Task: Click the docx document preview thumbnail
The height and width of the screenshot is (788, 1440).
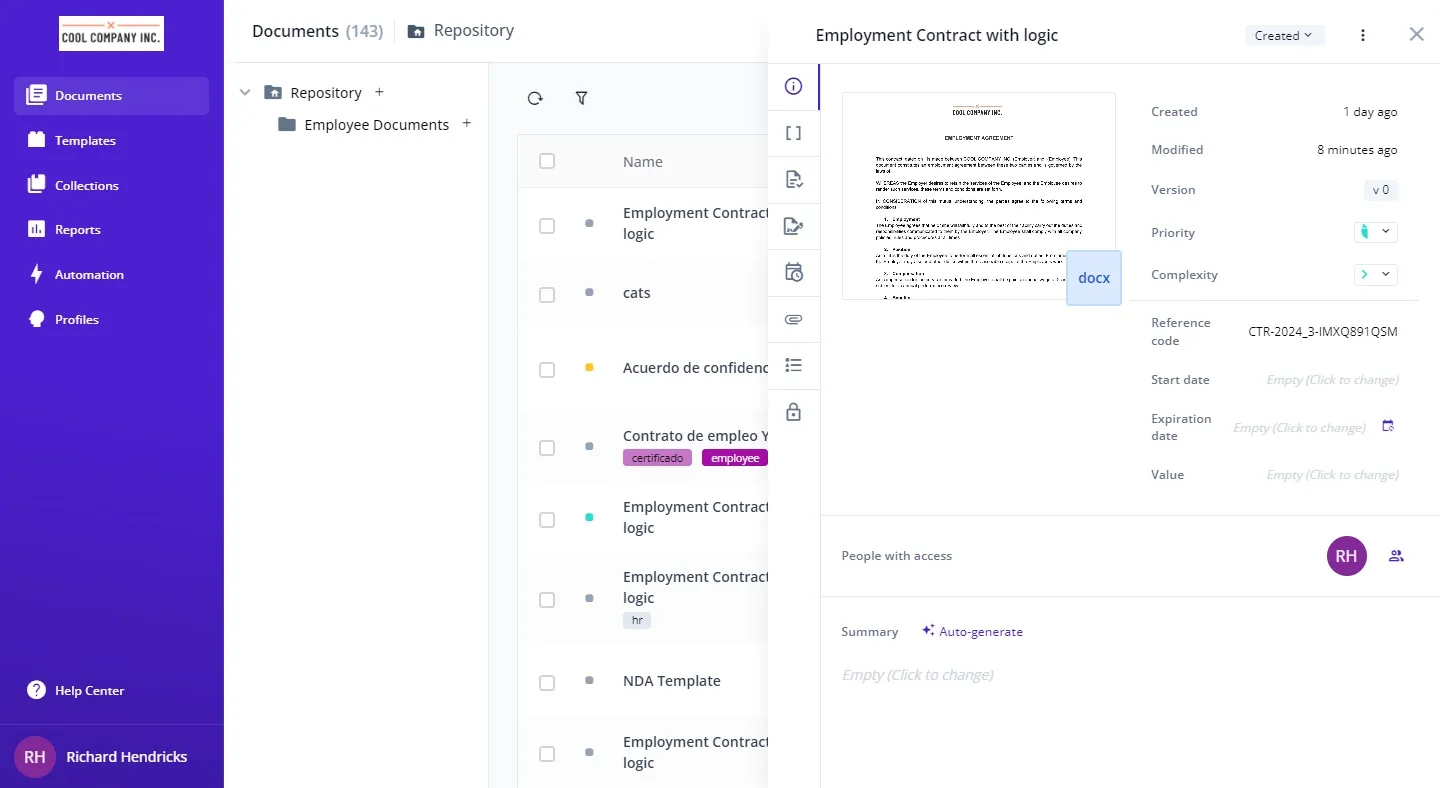Action: pos(977,196)
